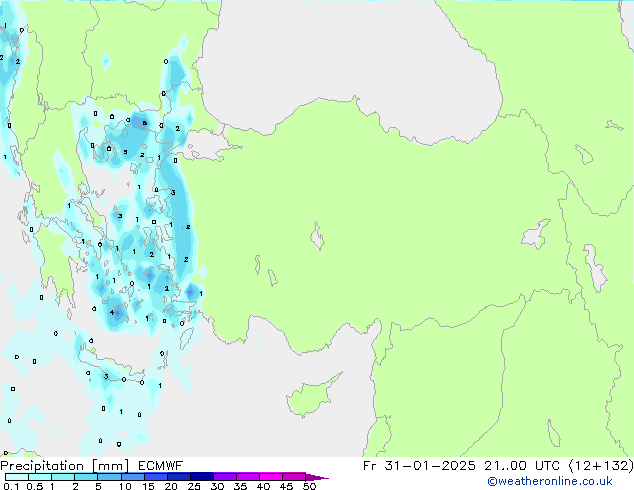Click Cyprus island on the map
Viewport: 634px width, 490px height.
click(x=310, y=390)
